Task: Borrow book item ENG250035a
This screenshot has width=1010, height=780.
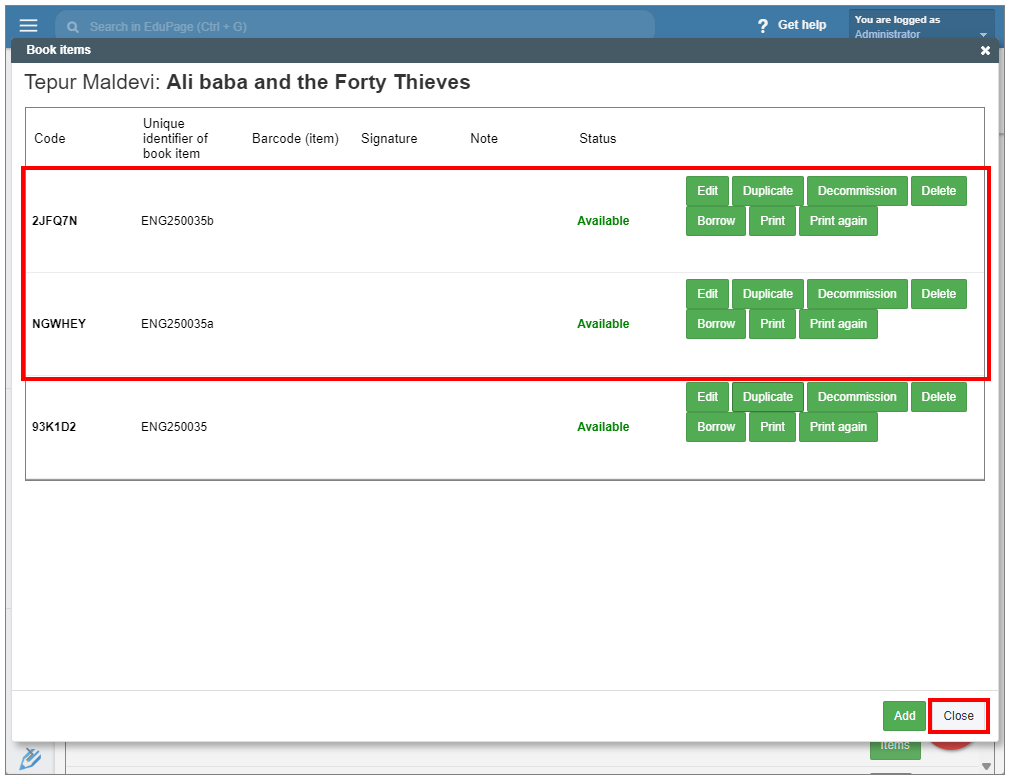Action: pyautogui.click(x=715, y=324)
